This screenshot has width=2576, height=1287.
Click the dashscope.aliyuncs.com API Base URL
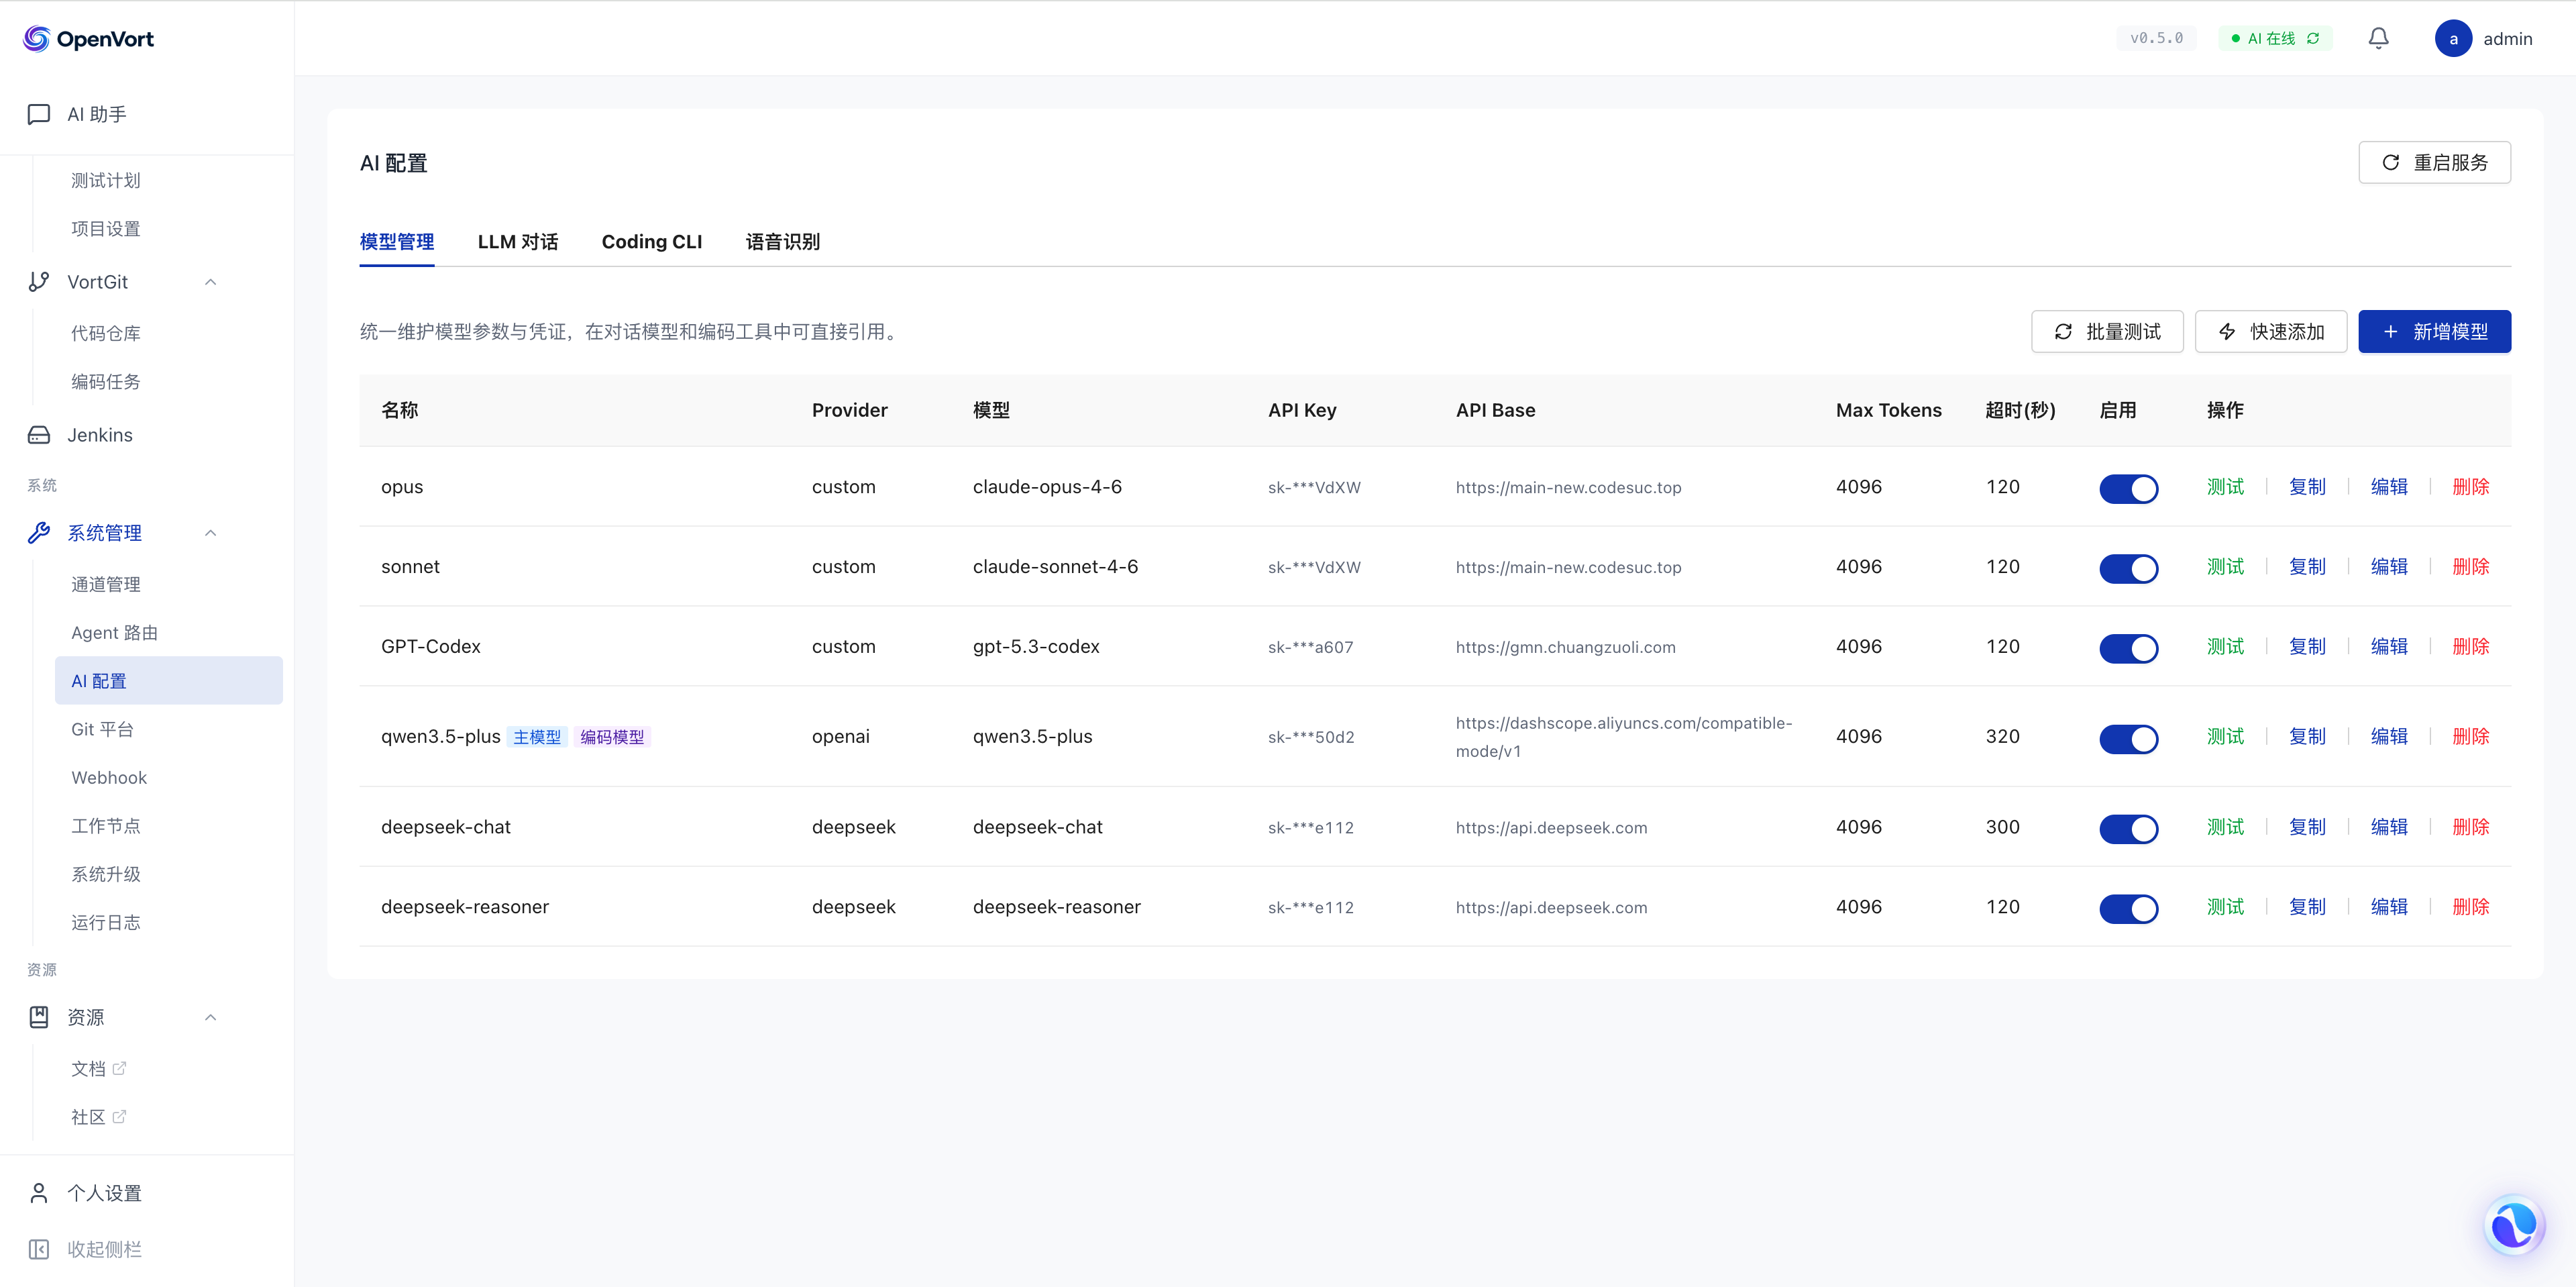click(x=1624, y=737)
